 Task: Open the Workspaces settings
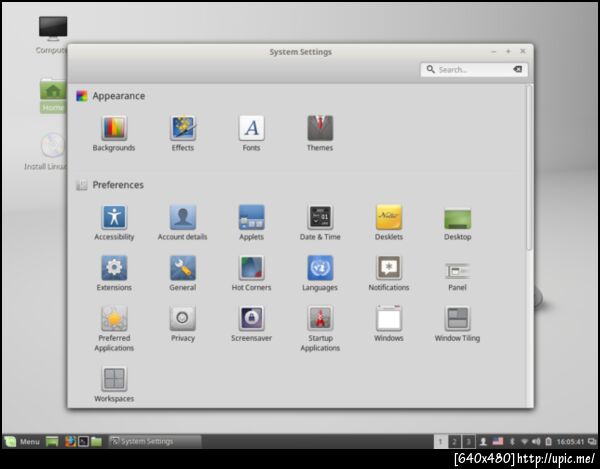[114, 384]
